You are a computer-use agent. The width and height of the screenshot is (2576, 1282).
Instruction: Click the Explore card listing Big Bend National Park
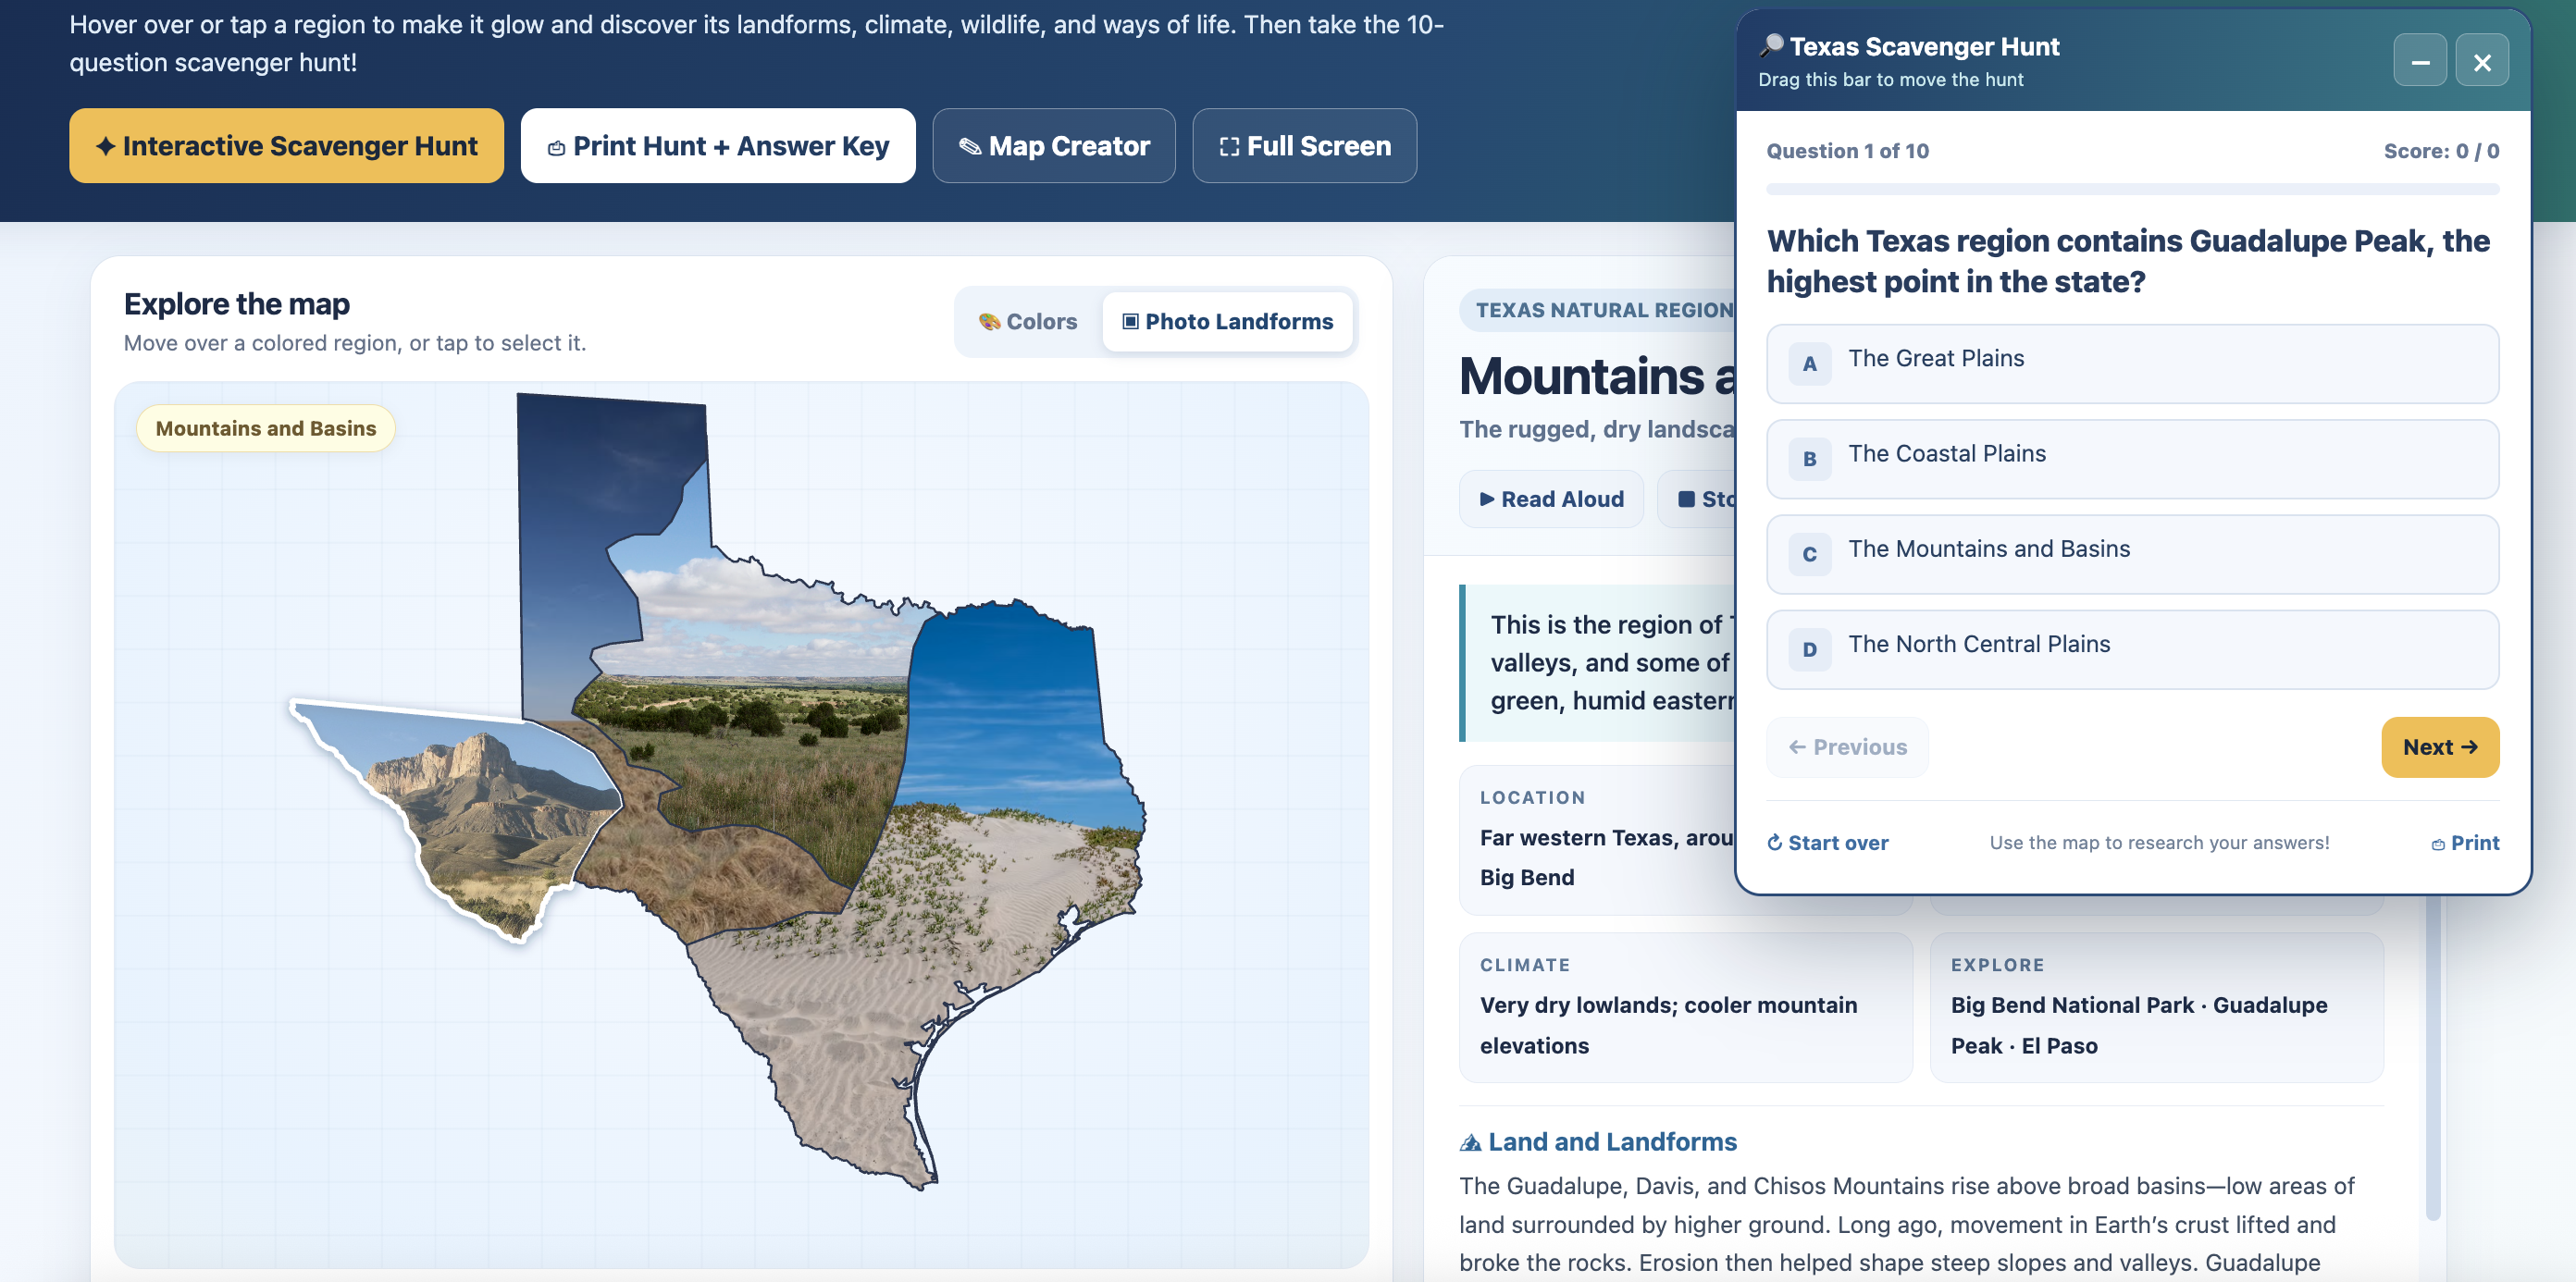(x=2156, y=1007)
